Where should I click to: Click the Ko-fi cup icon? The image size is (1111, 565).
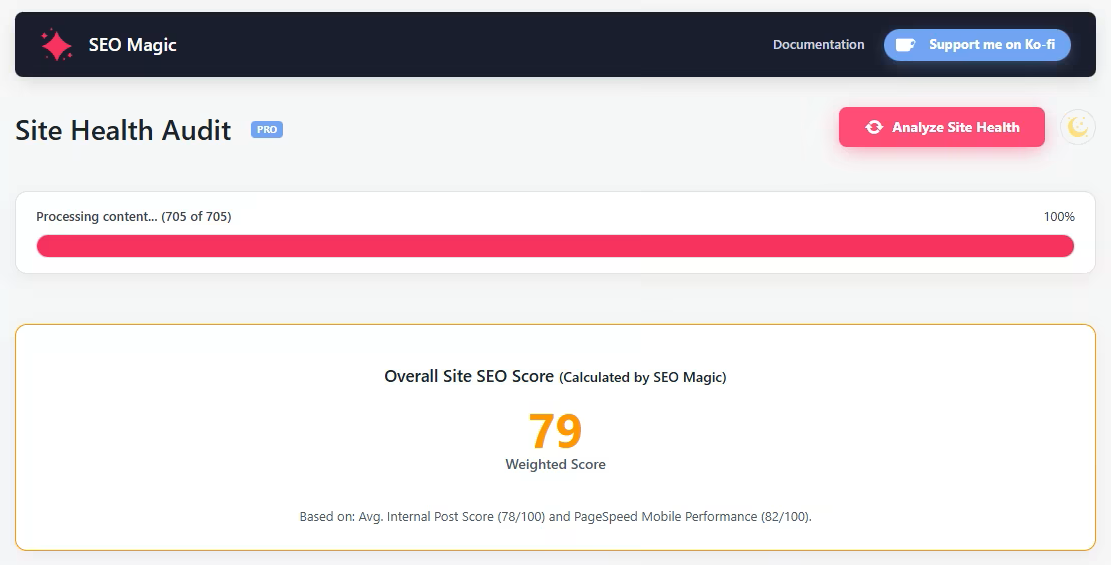coord(905,45)
